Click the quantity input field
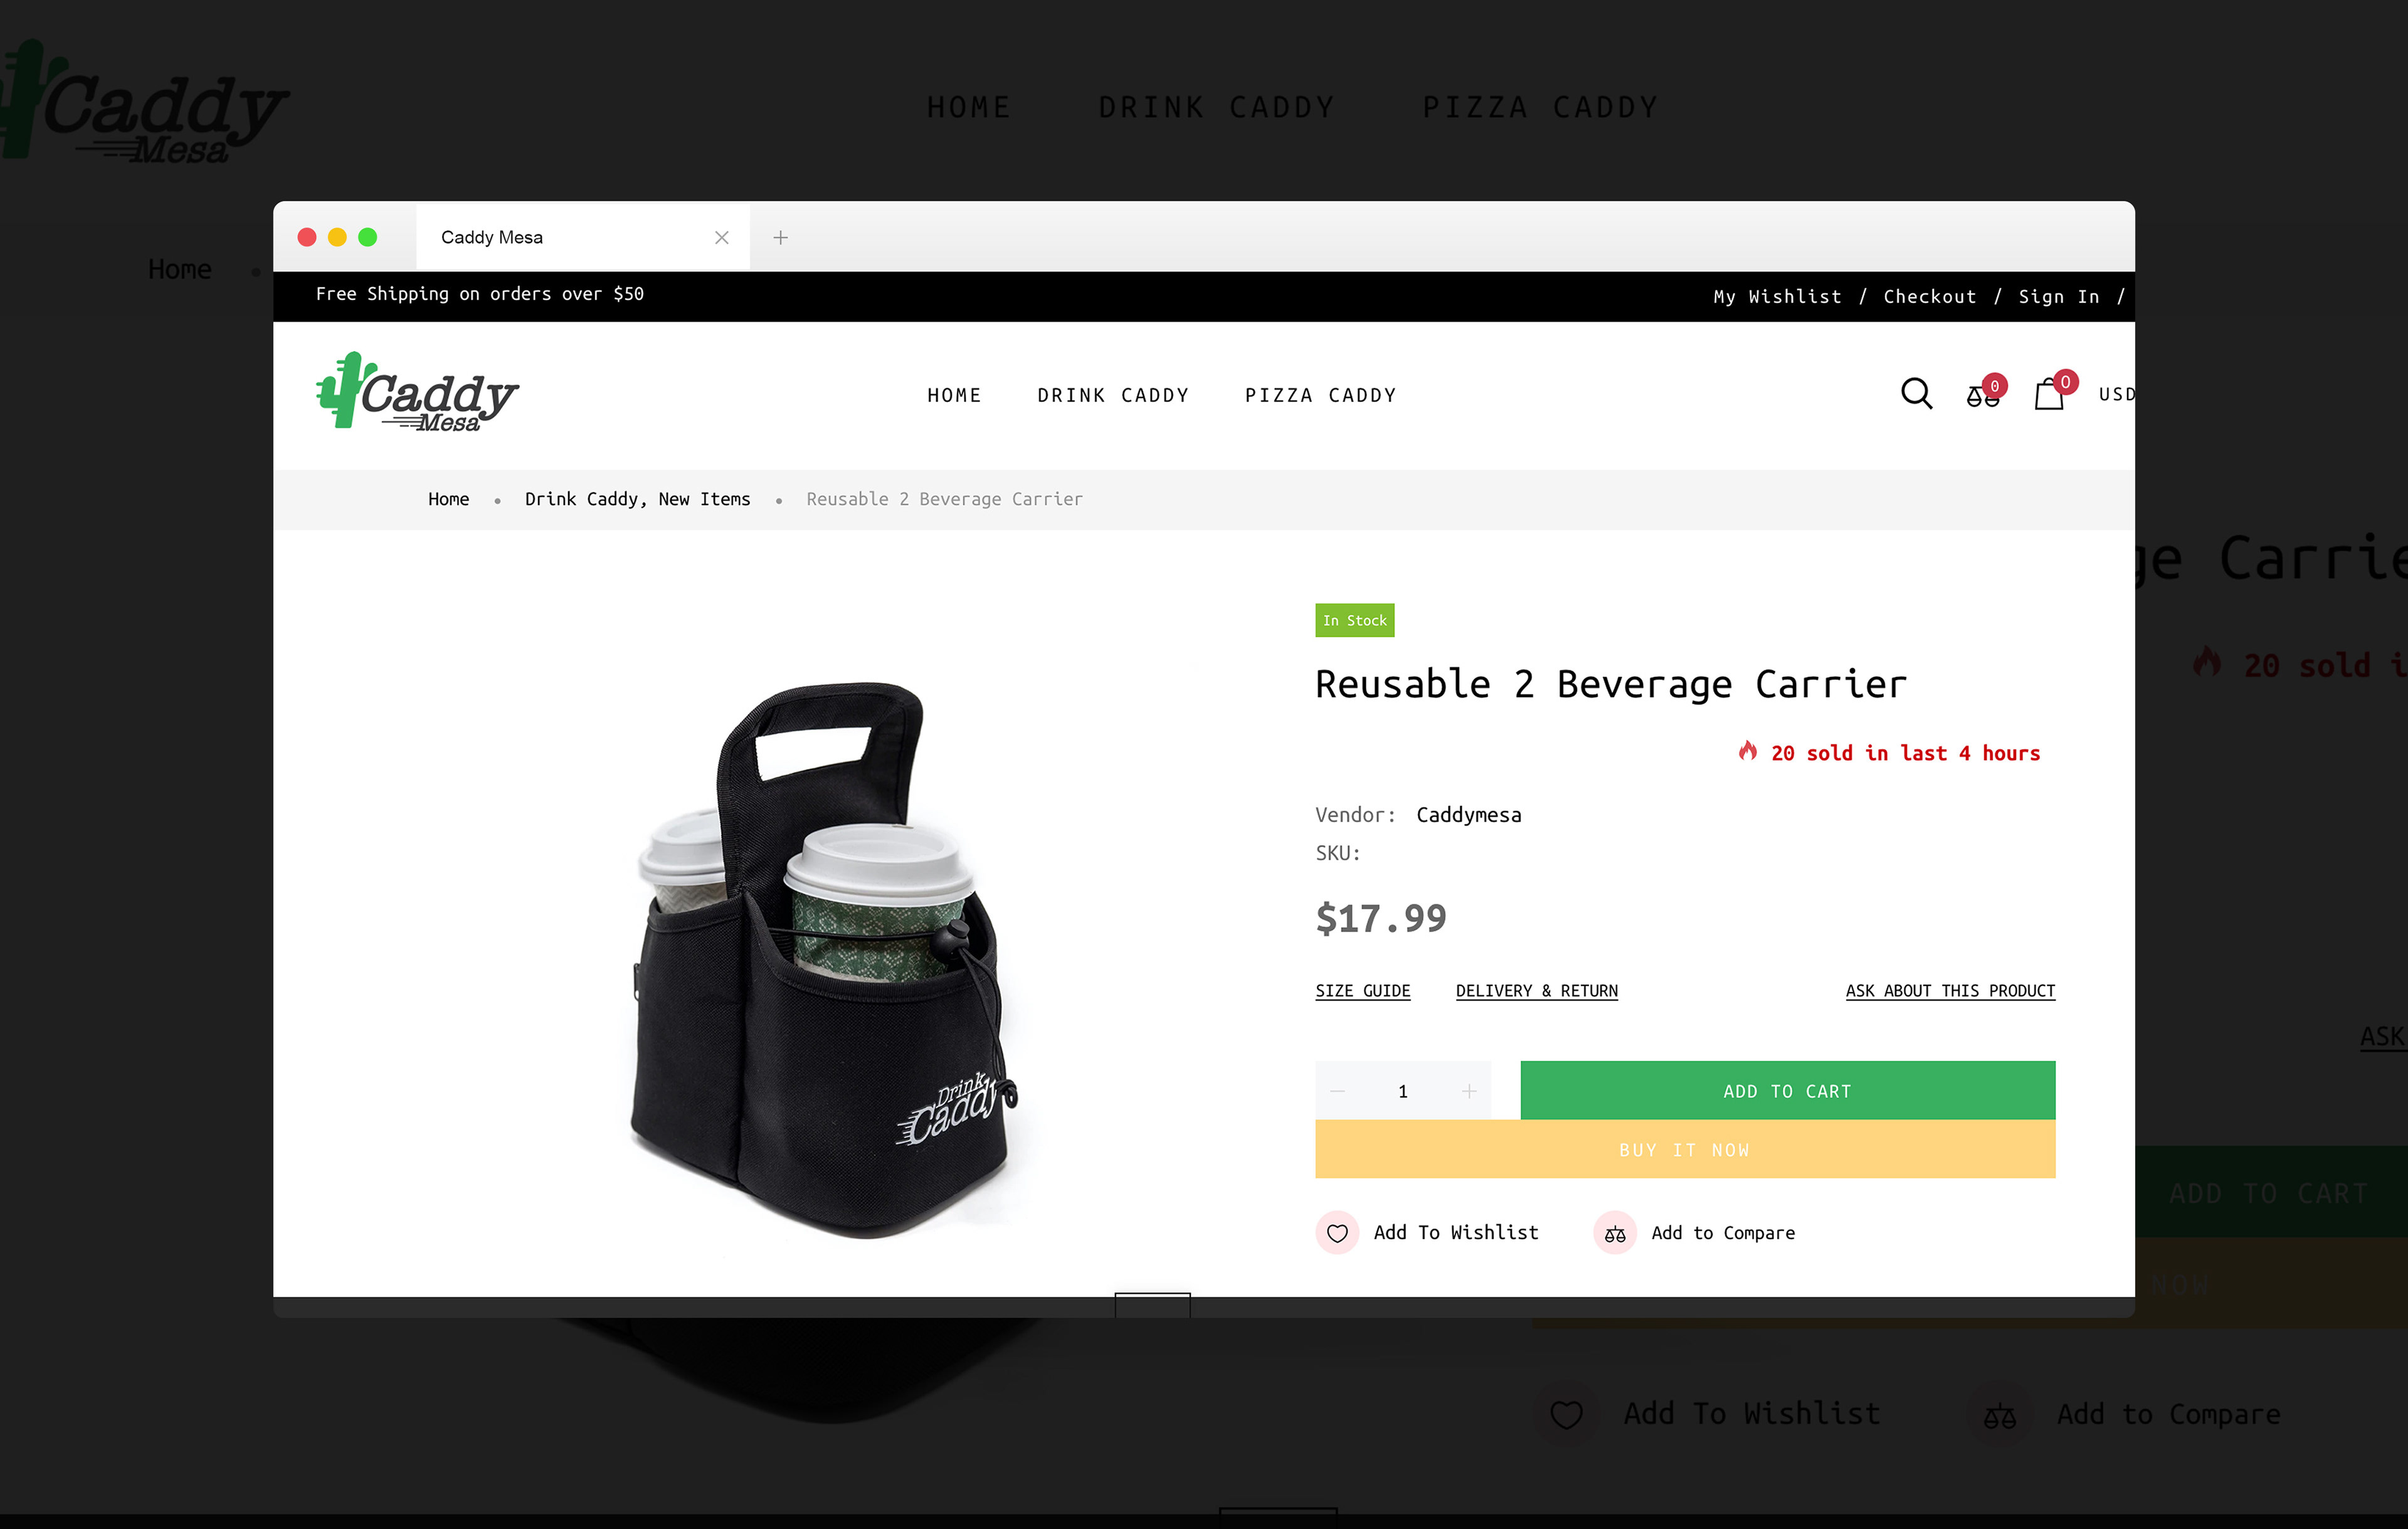Image resolution: width=2408 pixels, height=1529 pixels. click(1403, 1091)
